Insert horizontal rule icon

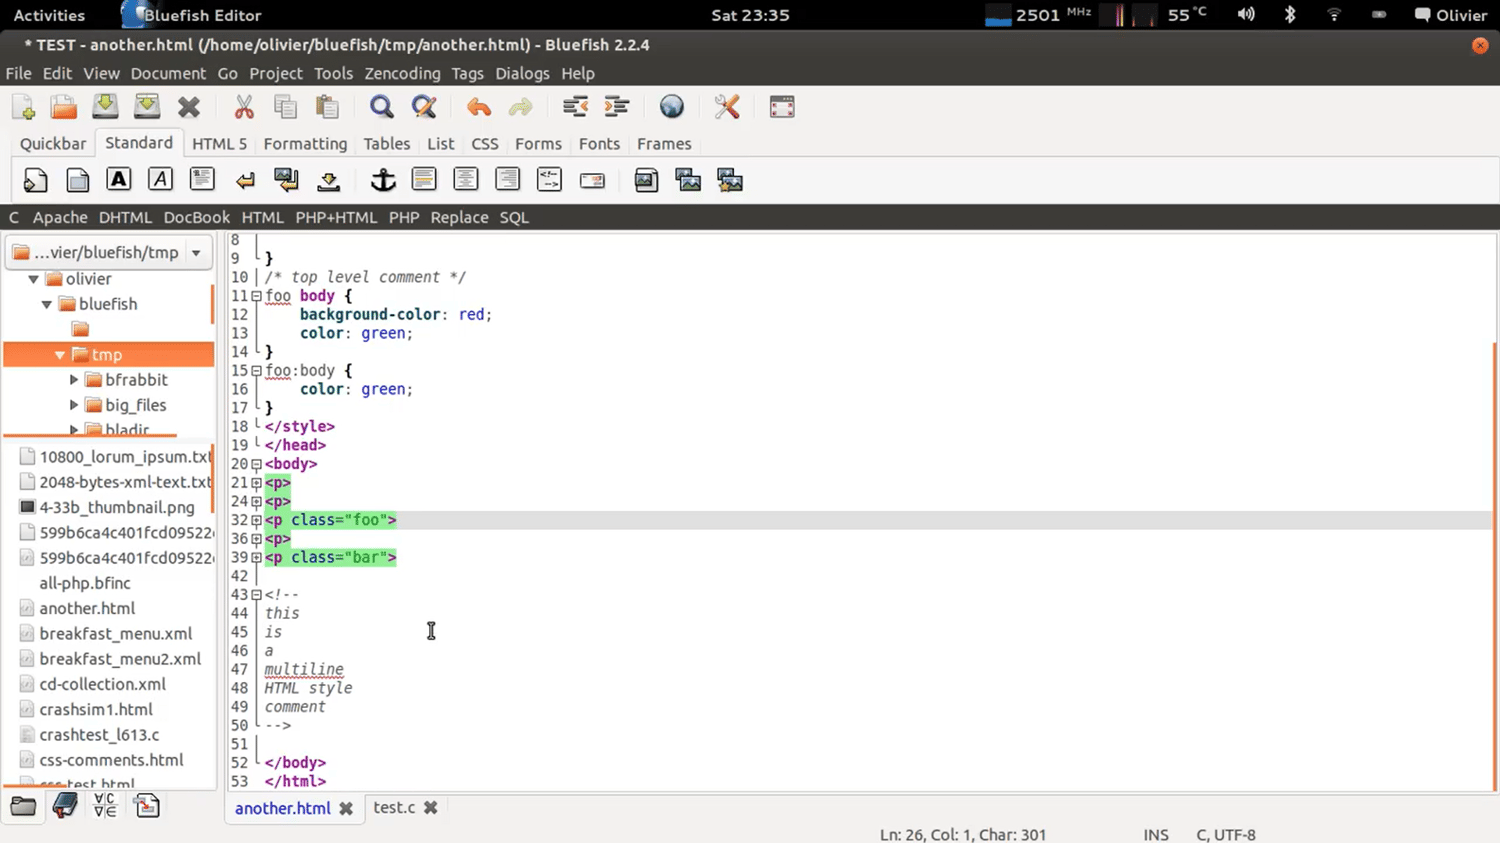[x=424, y=180]
